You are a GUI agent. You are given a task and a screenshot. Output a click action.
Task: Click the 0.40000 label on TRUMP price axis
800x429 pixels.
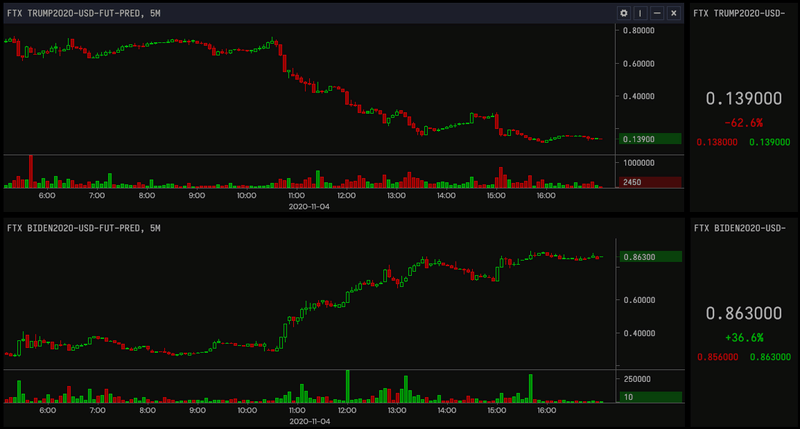[x=639, y=96]
